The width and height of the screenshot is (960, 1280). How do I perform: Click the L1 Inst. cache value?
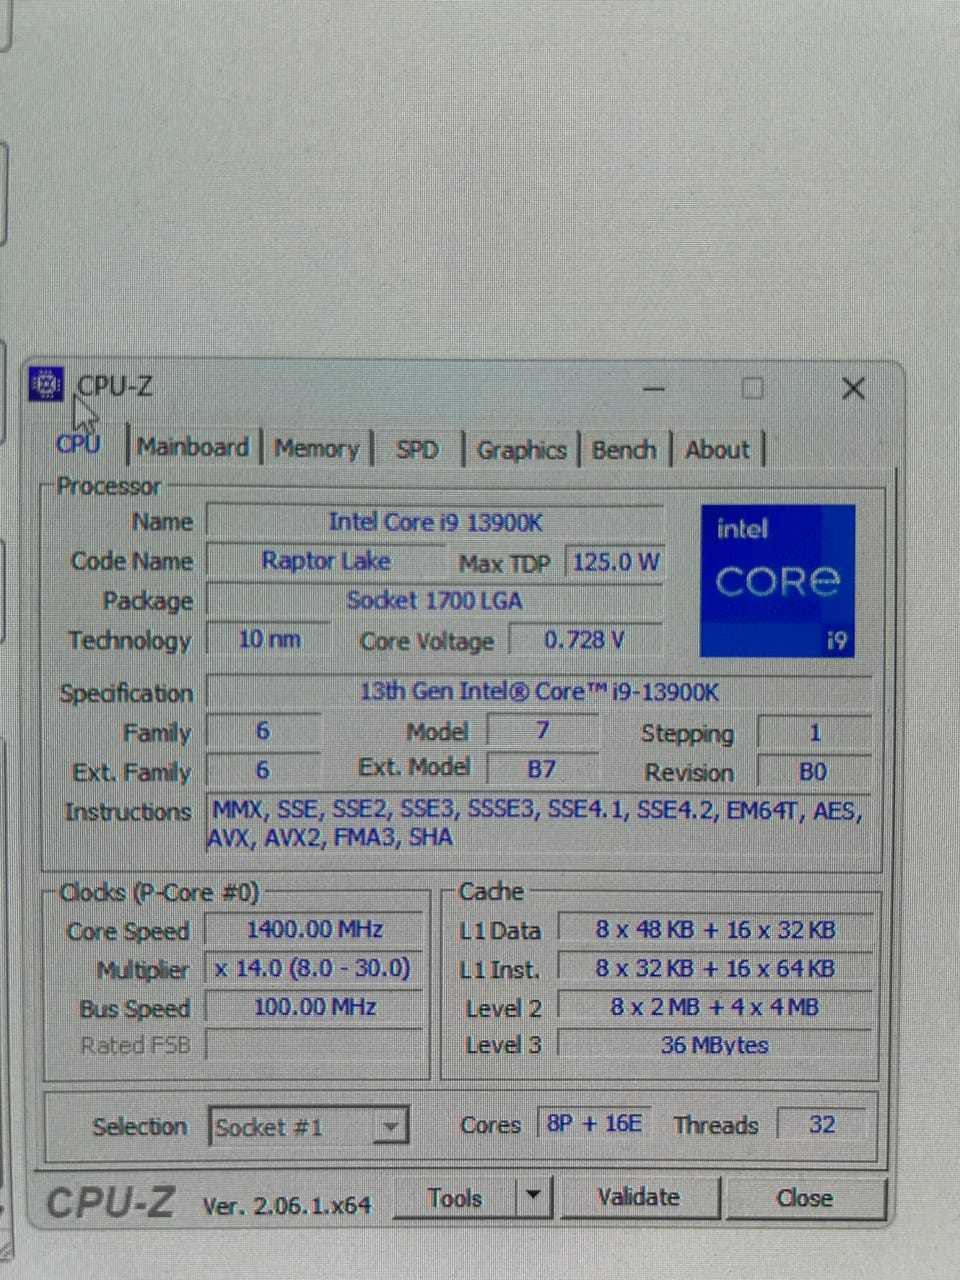coord(715,968)
